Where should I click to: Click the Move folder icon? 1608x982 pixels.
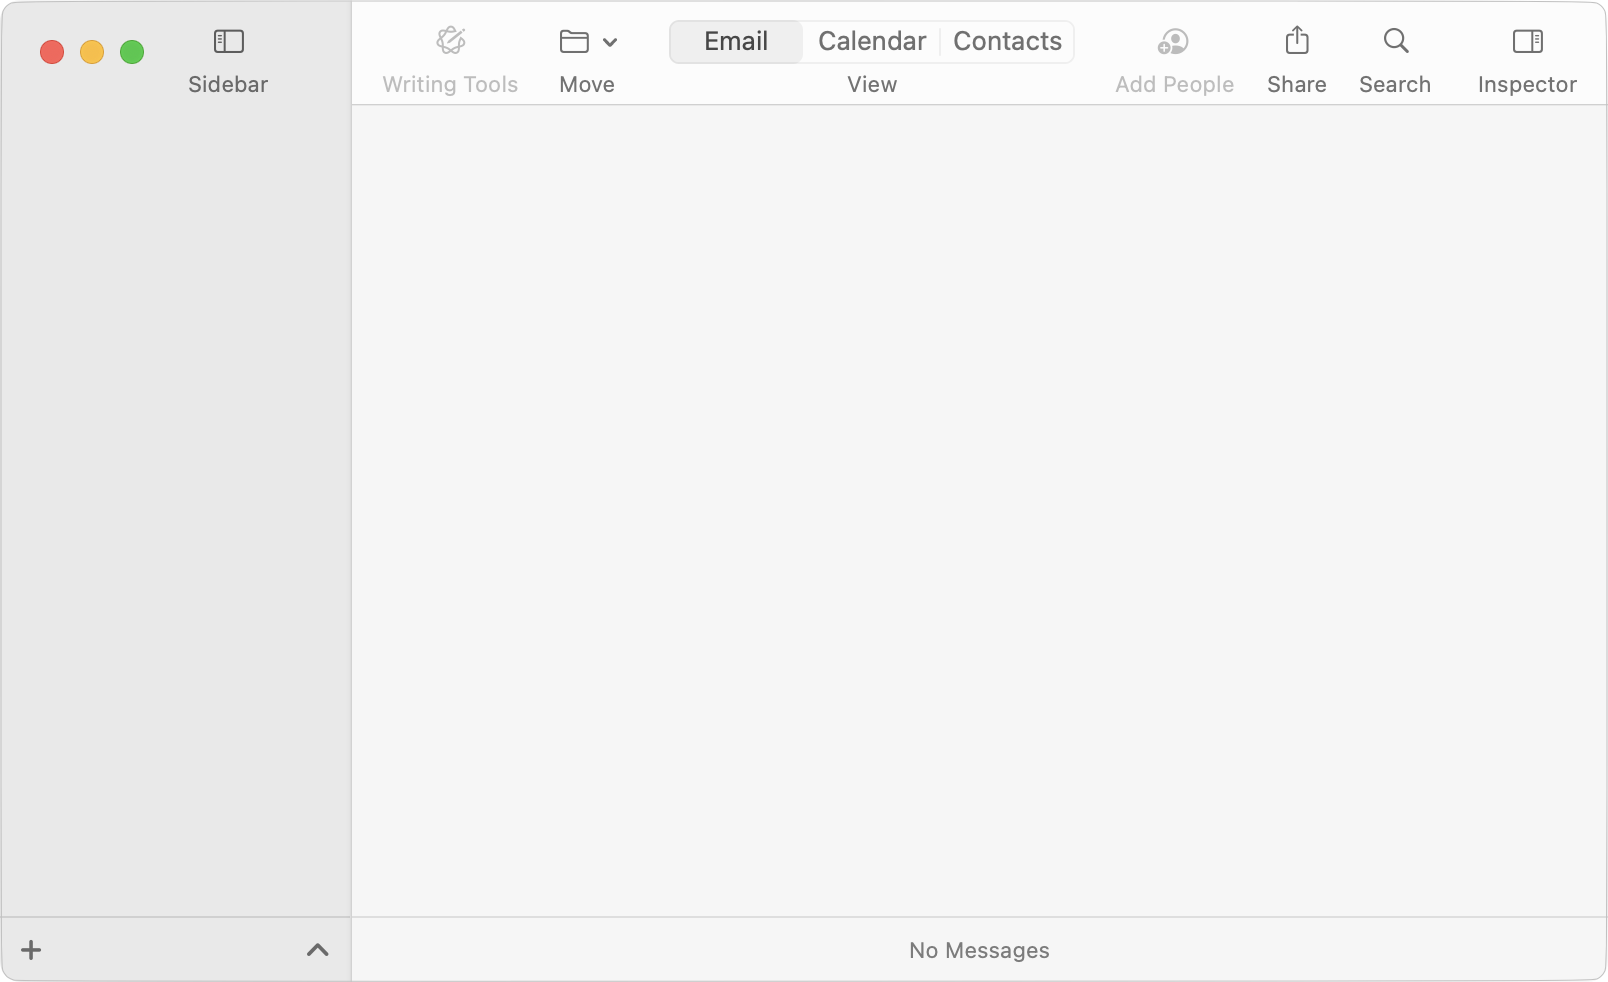[x=574, y=42]
